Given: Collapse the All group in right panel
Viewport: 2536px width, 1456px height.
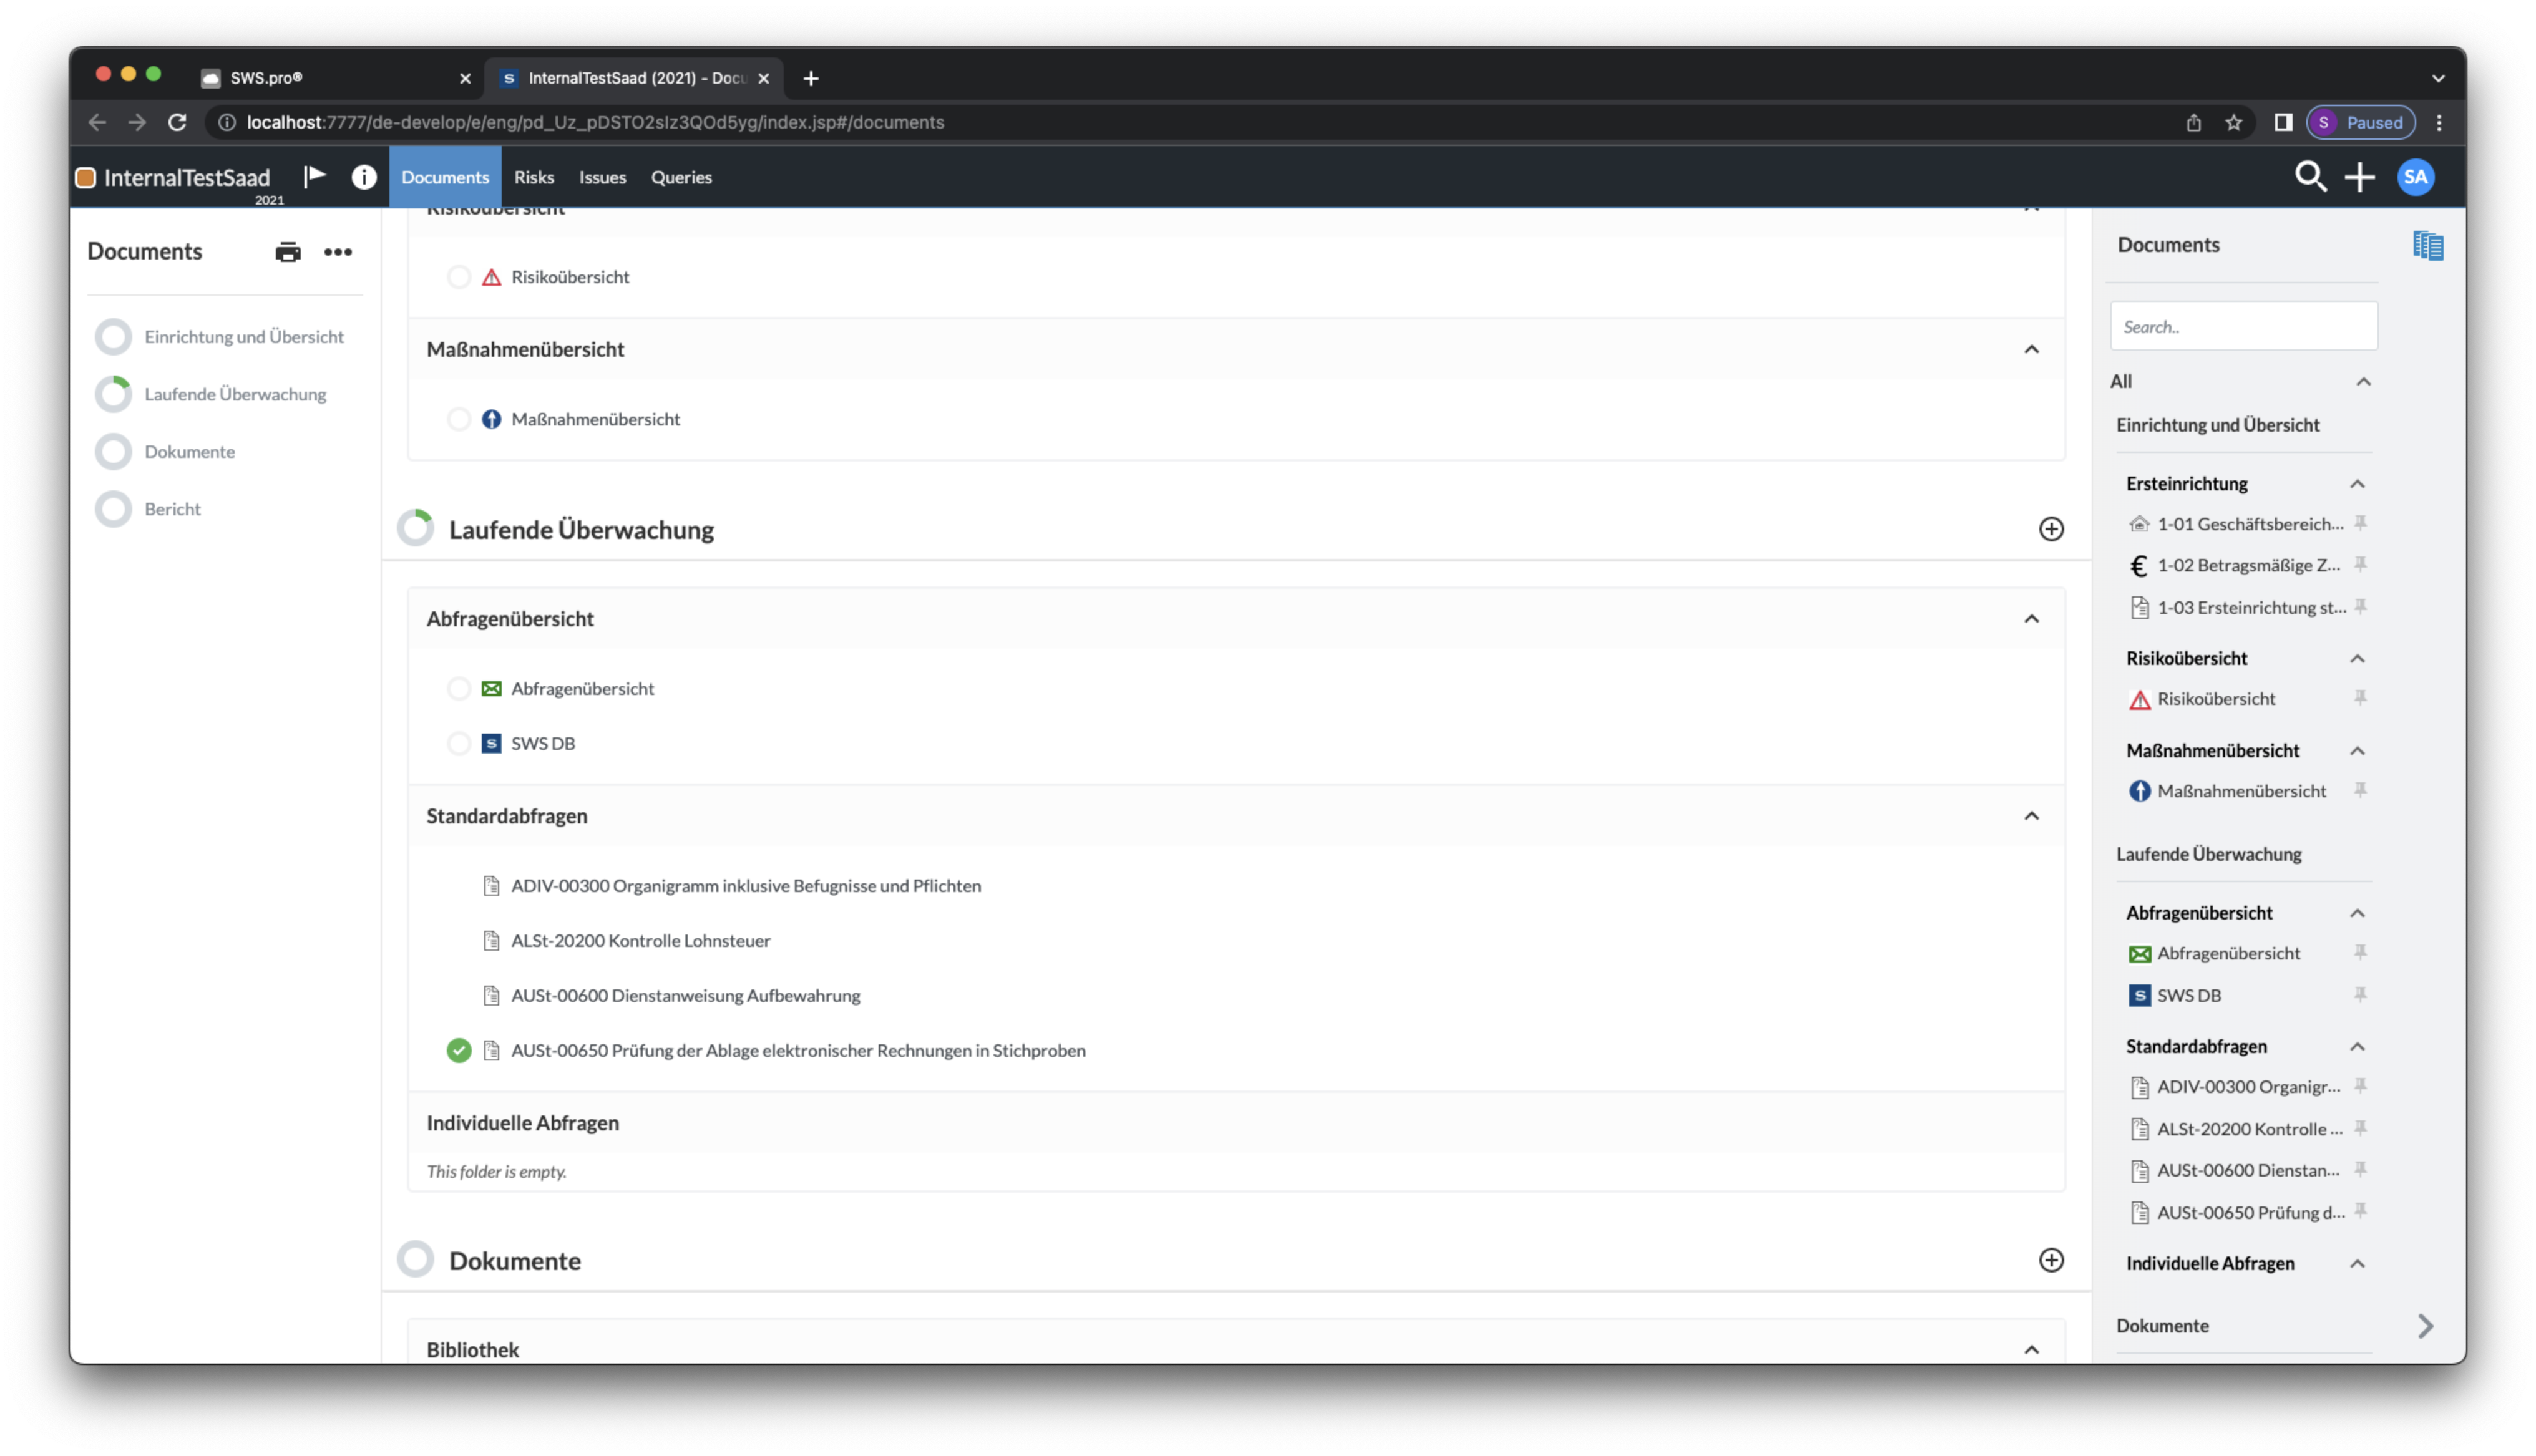Looking at the screenshot, I should (2364, 382).
